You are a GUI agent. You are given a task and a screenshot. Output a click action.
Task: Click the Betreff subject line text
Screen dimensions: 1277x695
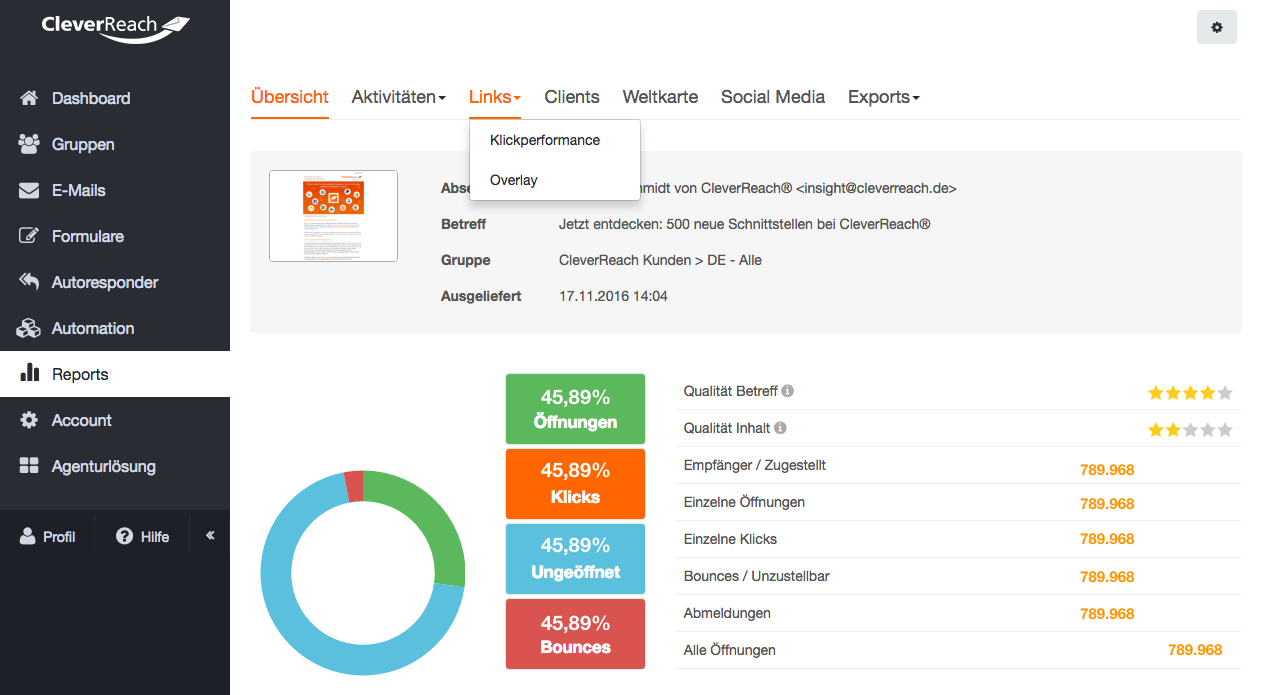point(744,224)
